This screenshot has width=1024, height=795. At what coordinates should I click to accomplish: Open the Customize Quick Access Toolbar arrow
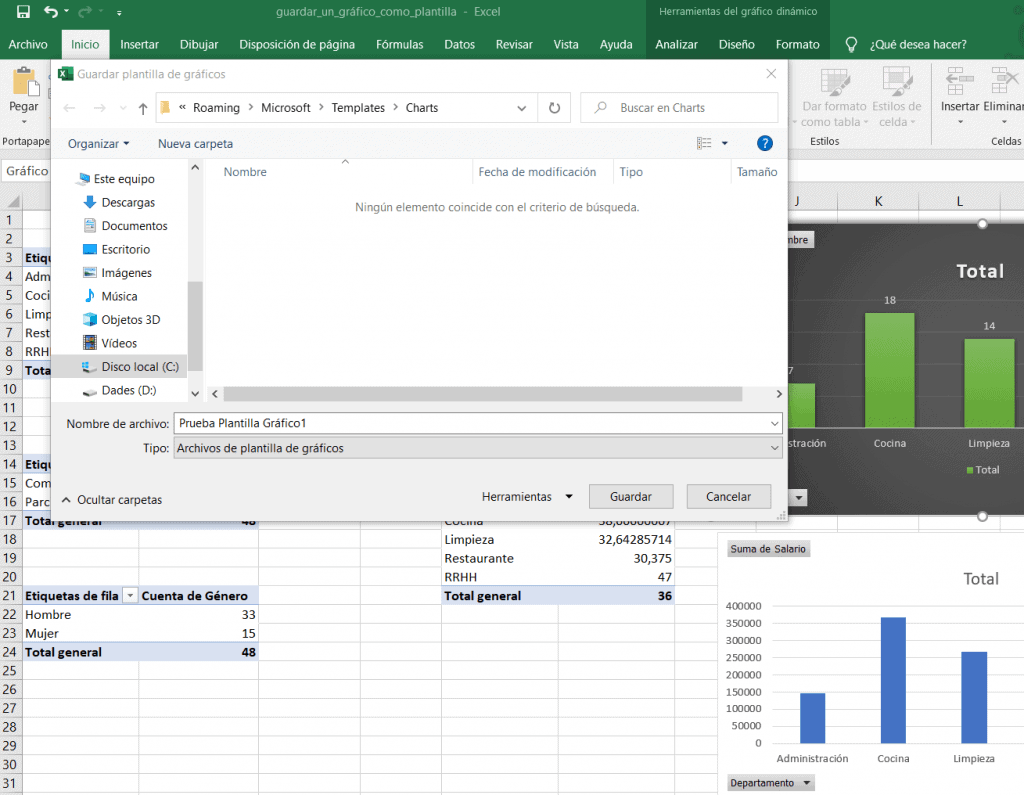point(119,12)
